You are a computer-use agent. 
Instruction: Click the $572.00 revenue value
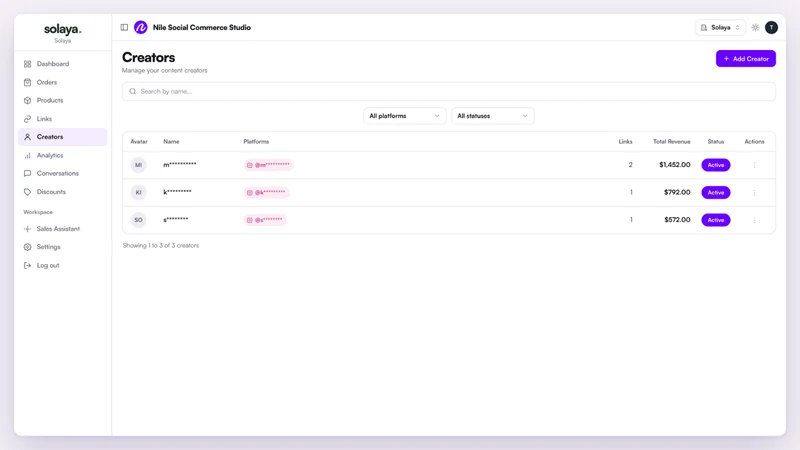(x=677, y=220)
